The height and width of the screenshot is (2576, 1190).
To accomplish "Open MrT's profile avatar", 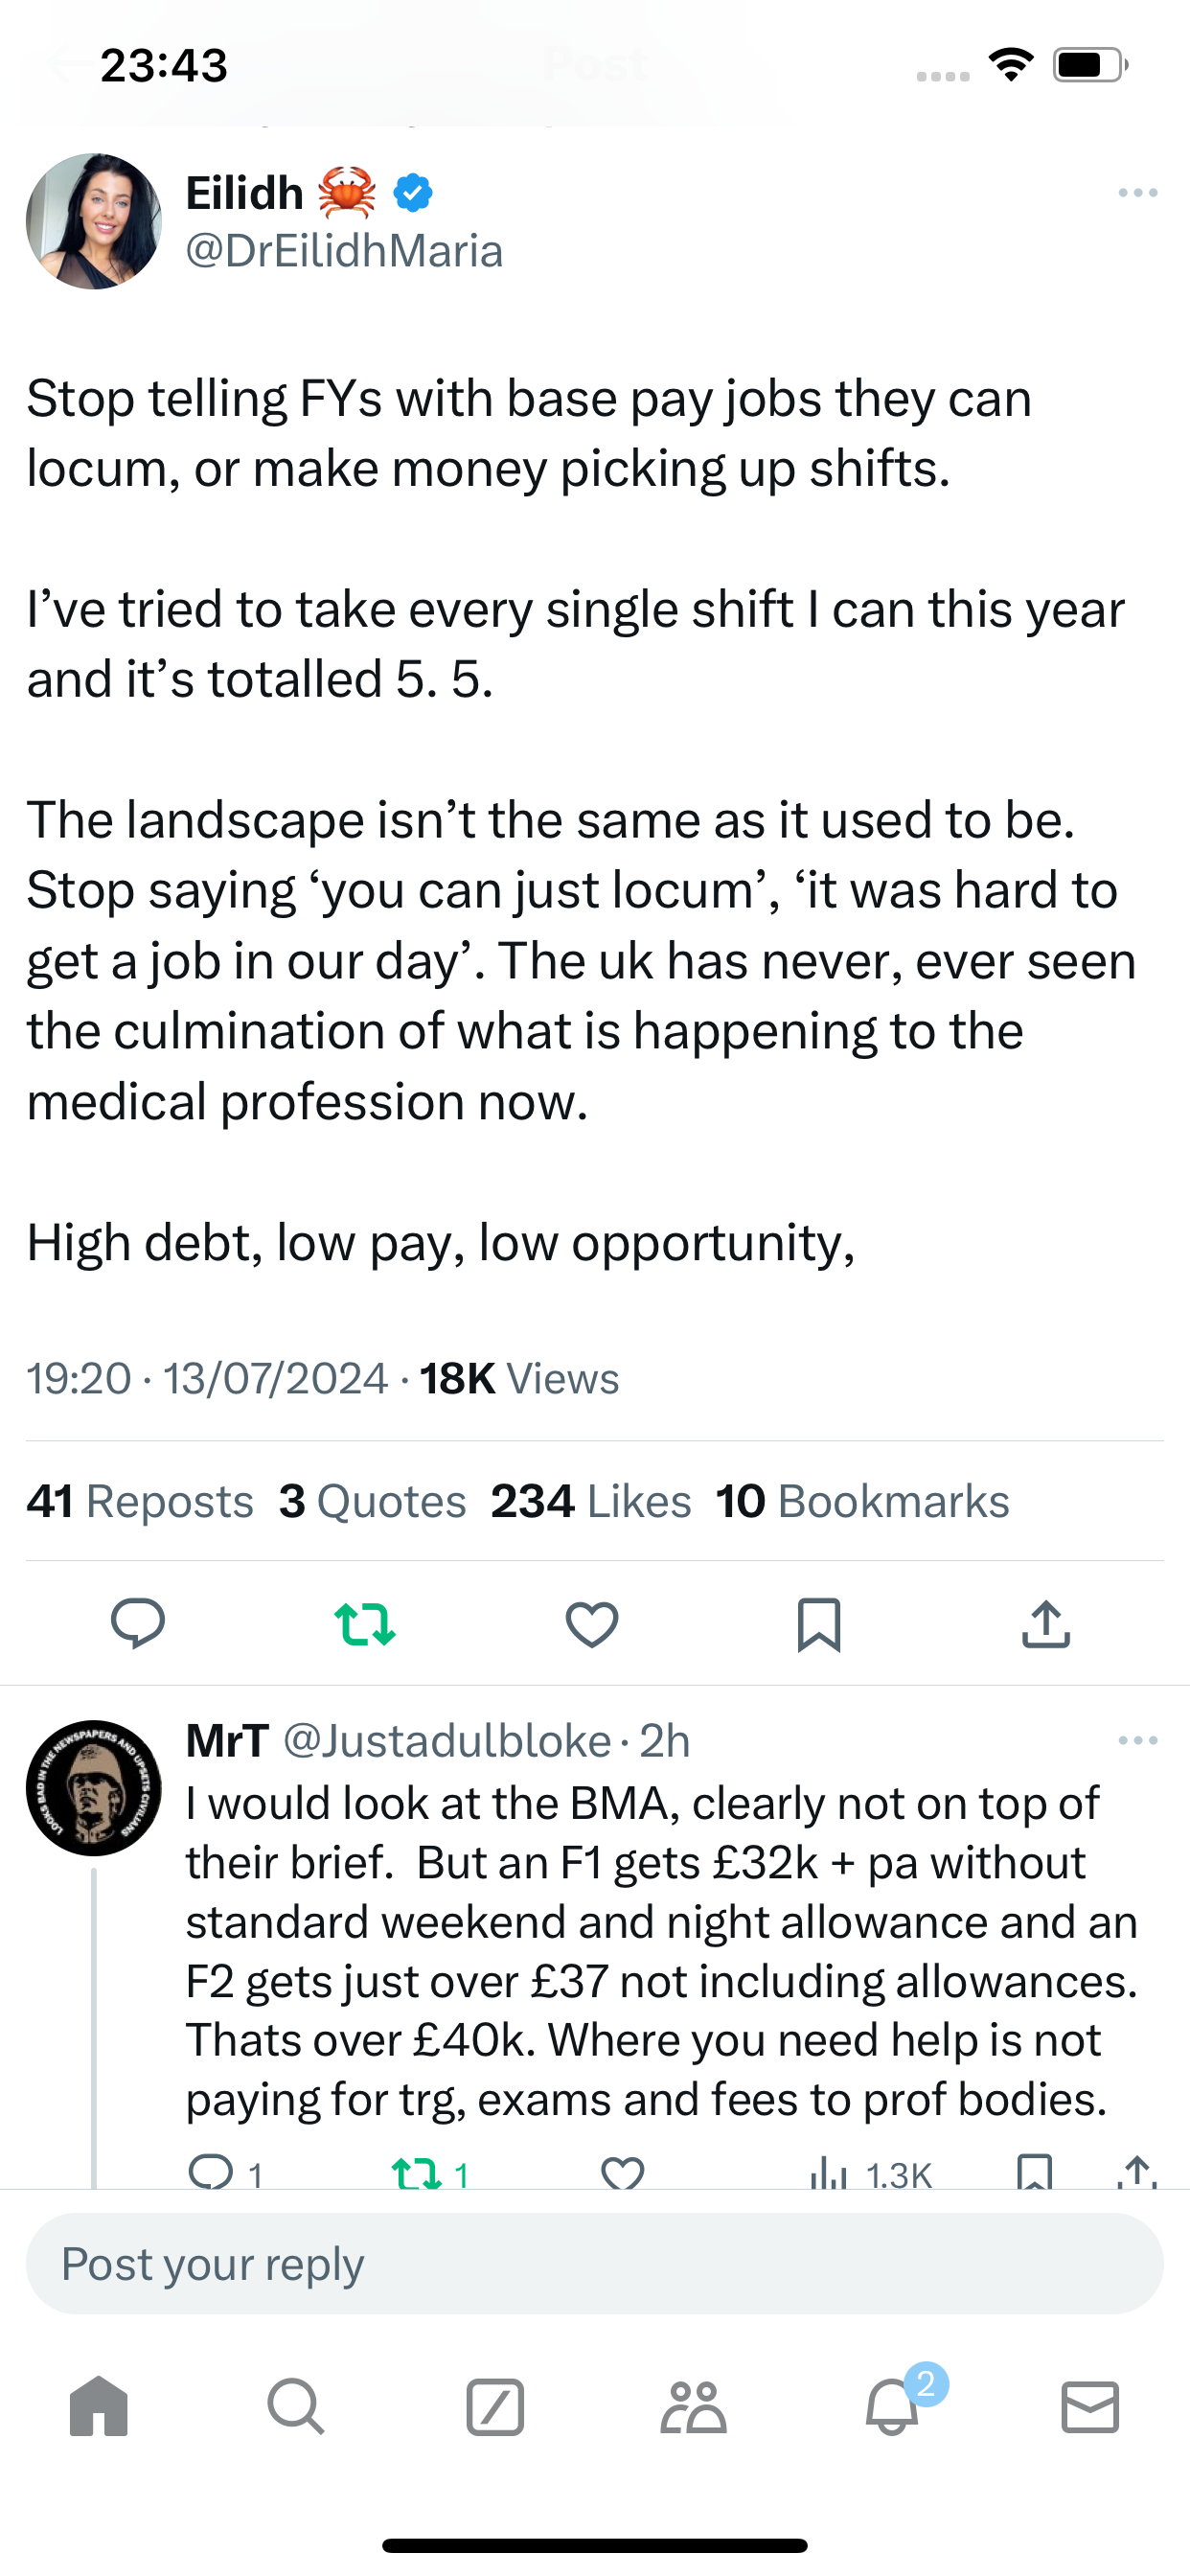I will coord(94,1788).
